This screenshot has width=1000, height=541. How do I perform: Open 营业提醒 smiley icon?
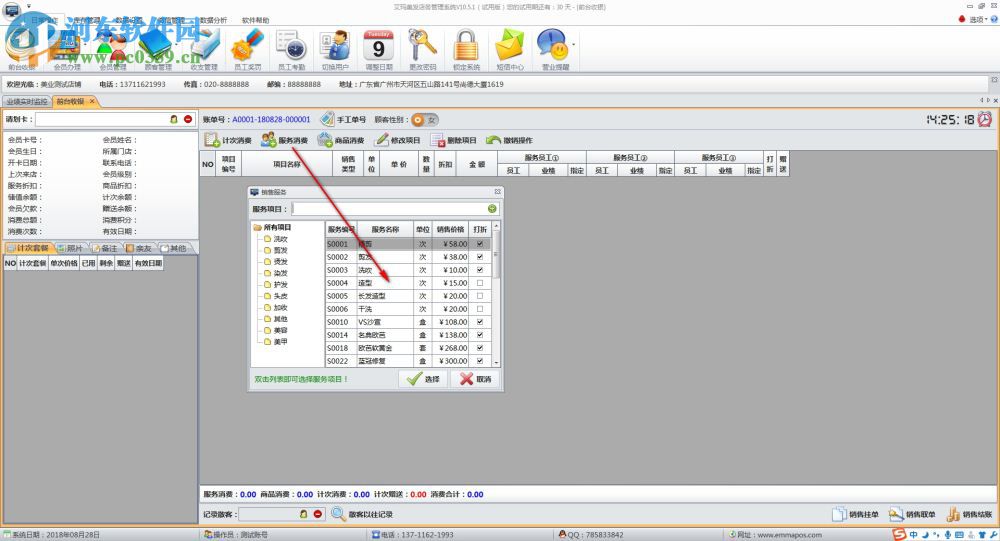tap(553, 50)
